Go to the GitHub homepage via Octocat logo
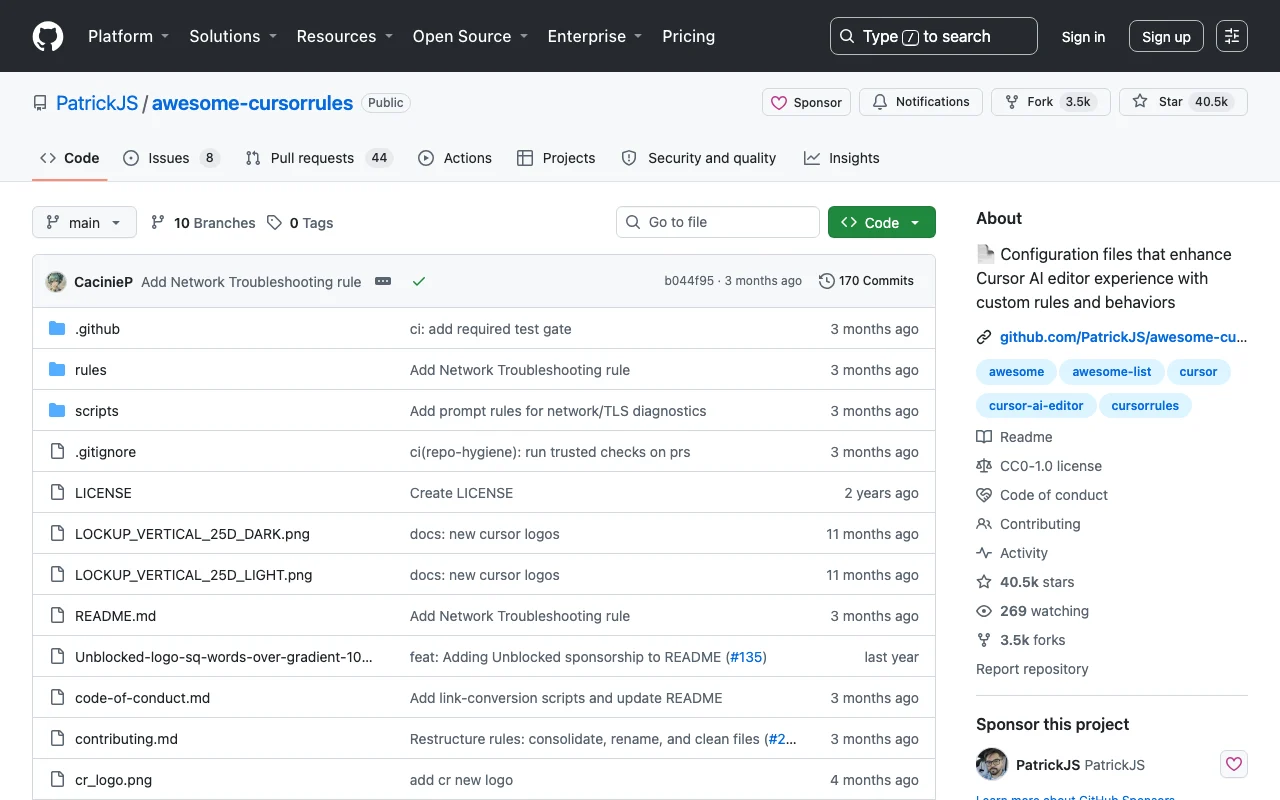 point(48,36)
